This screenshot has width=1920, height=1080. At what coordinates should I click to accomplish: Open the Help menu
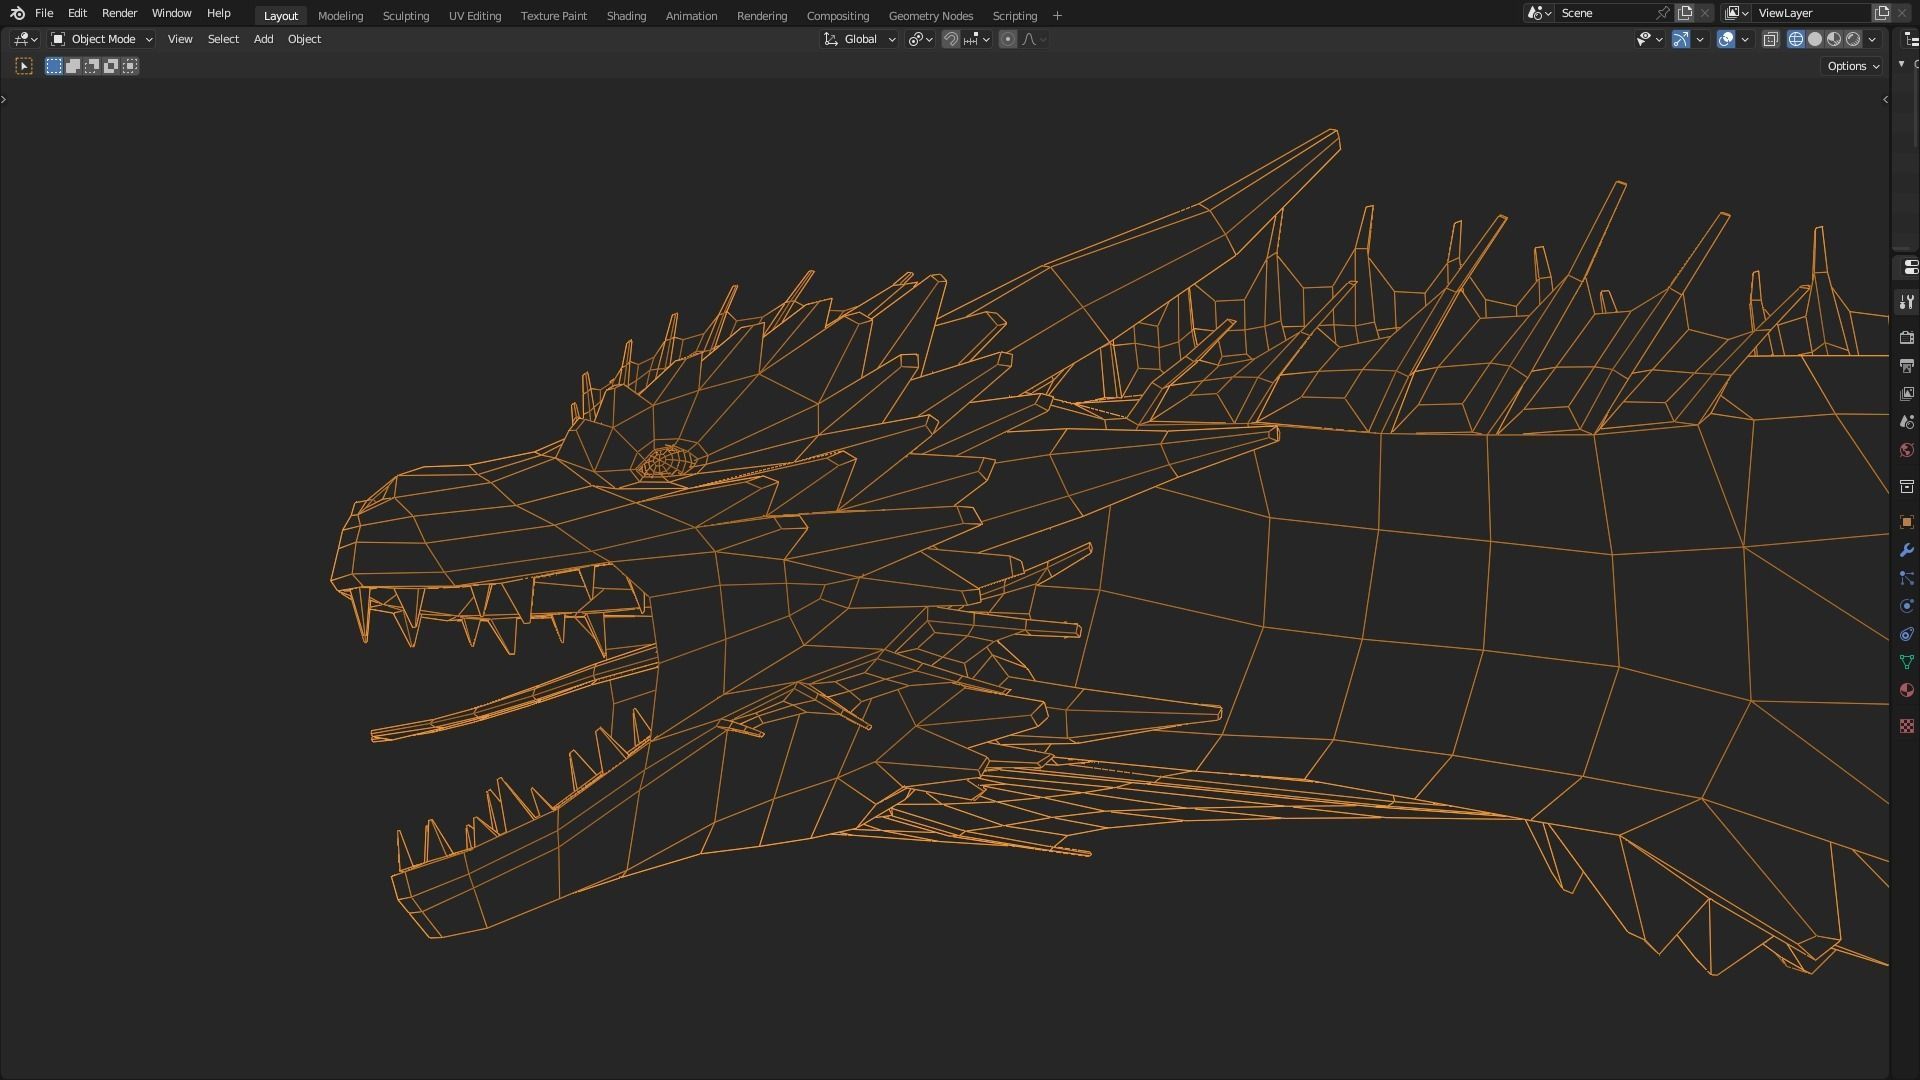click(x=218, y=13)
